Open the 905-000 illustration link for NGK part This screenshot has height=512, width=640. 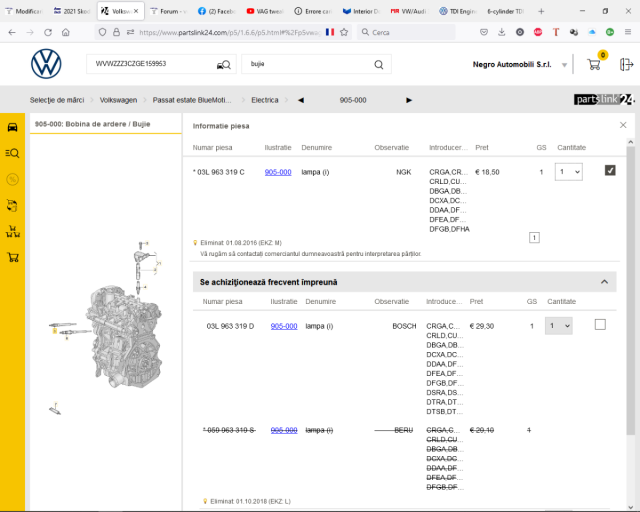pyautogui.click(x=278, y=172)
